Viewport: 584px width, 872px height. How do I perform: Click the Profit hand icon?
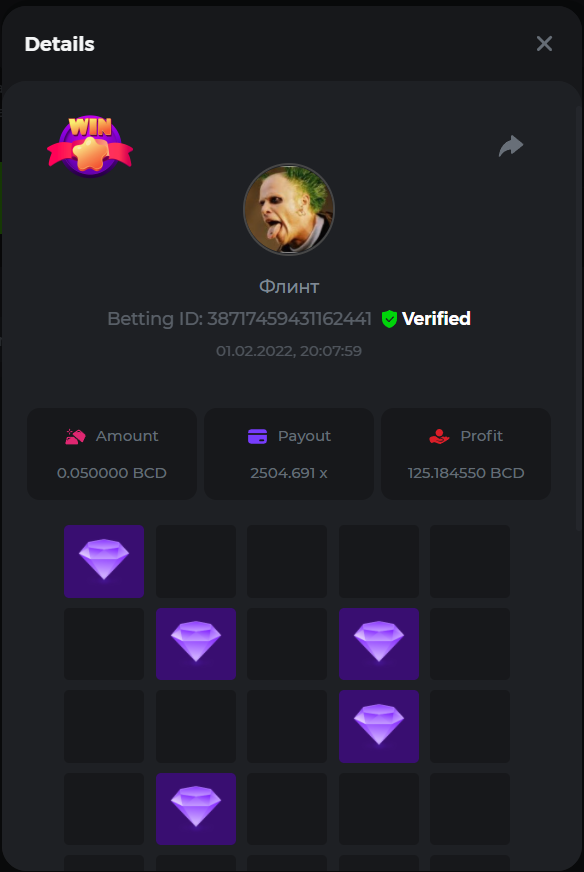coord(439,437)
